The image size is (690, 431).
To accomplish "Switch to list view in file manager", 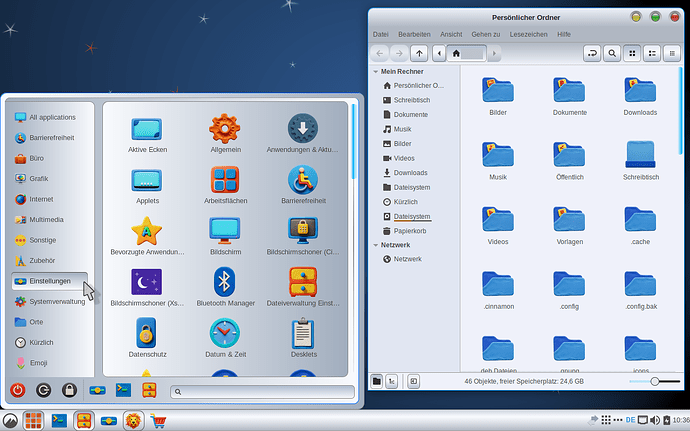I will [653, 53].
